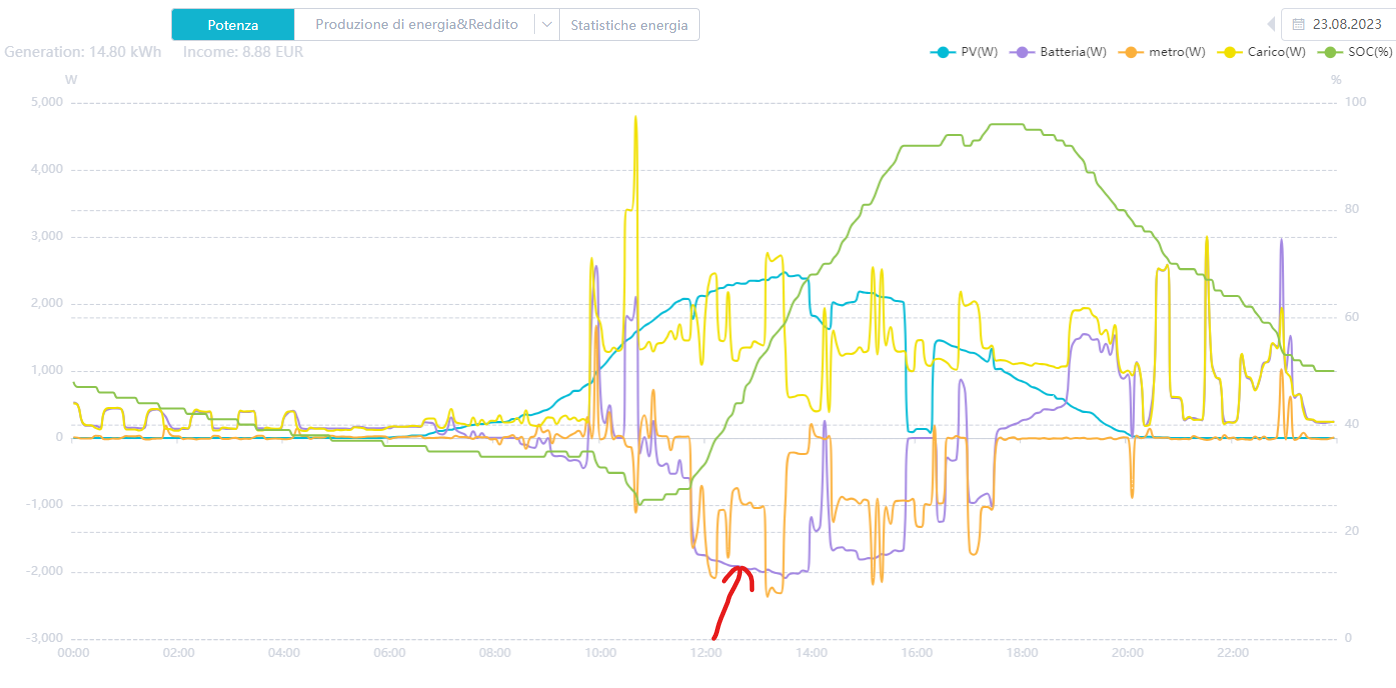
Task: Click the purple Batteria spike near 23:00
Action: click(1281, 242)
